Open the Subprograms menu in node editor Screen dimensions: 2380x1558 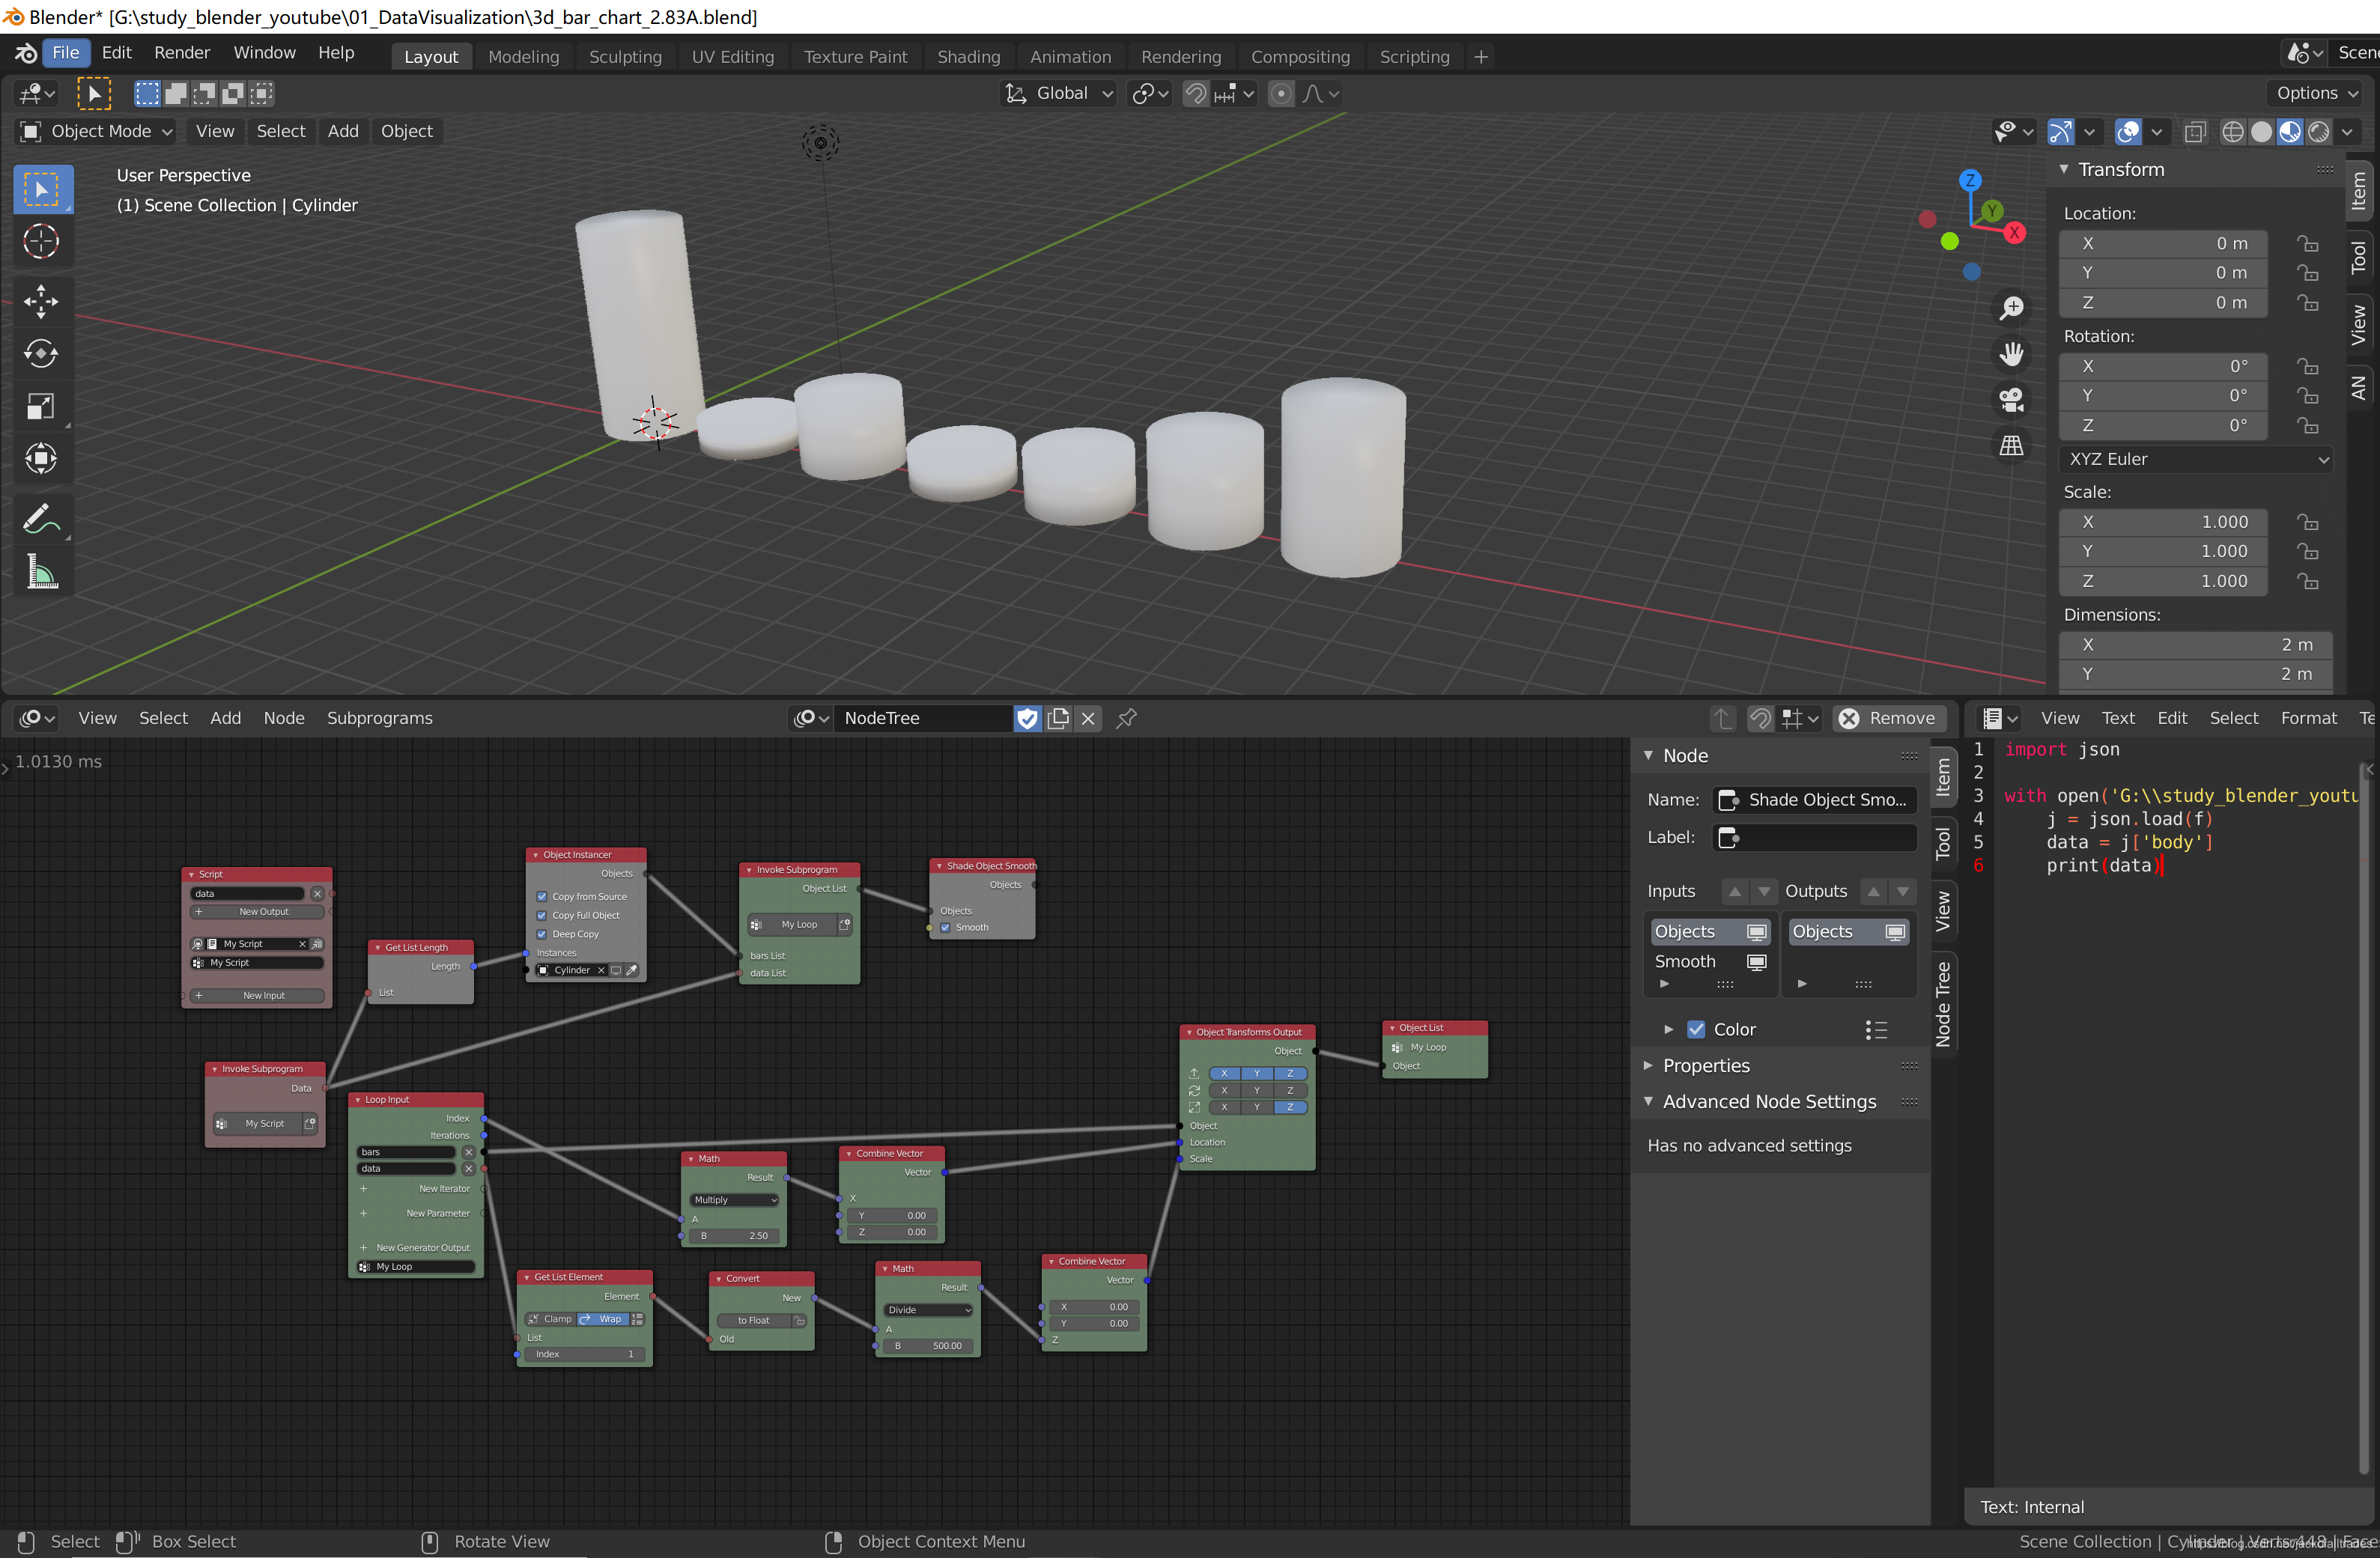(x=379, y=718)
